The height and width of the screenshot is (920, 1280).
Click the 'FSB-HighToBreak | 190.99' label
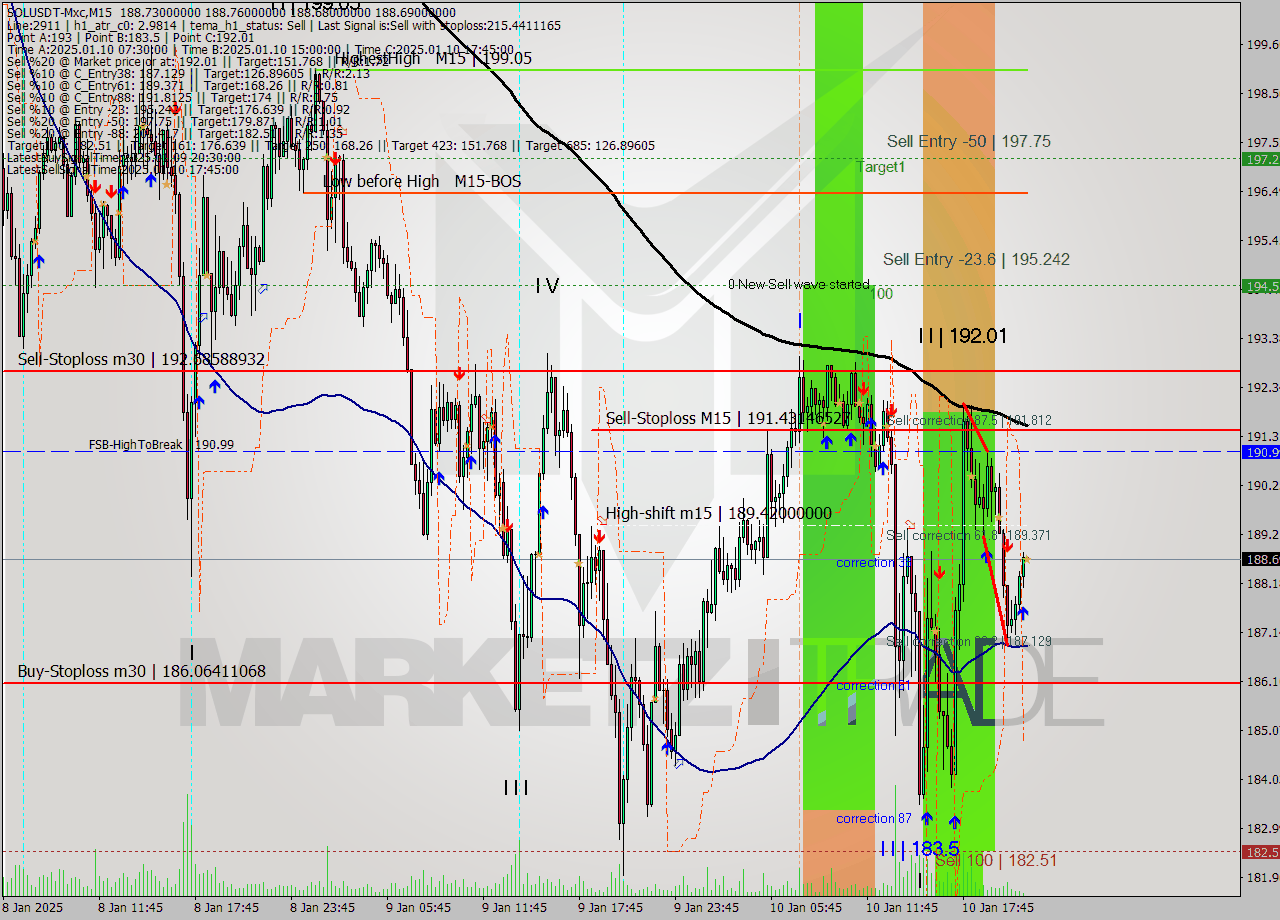[161, 444]
